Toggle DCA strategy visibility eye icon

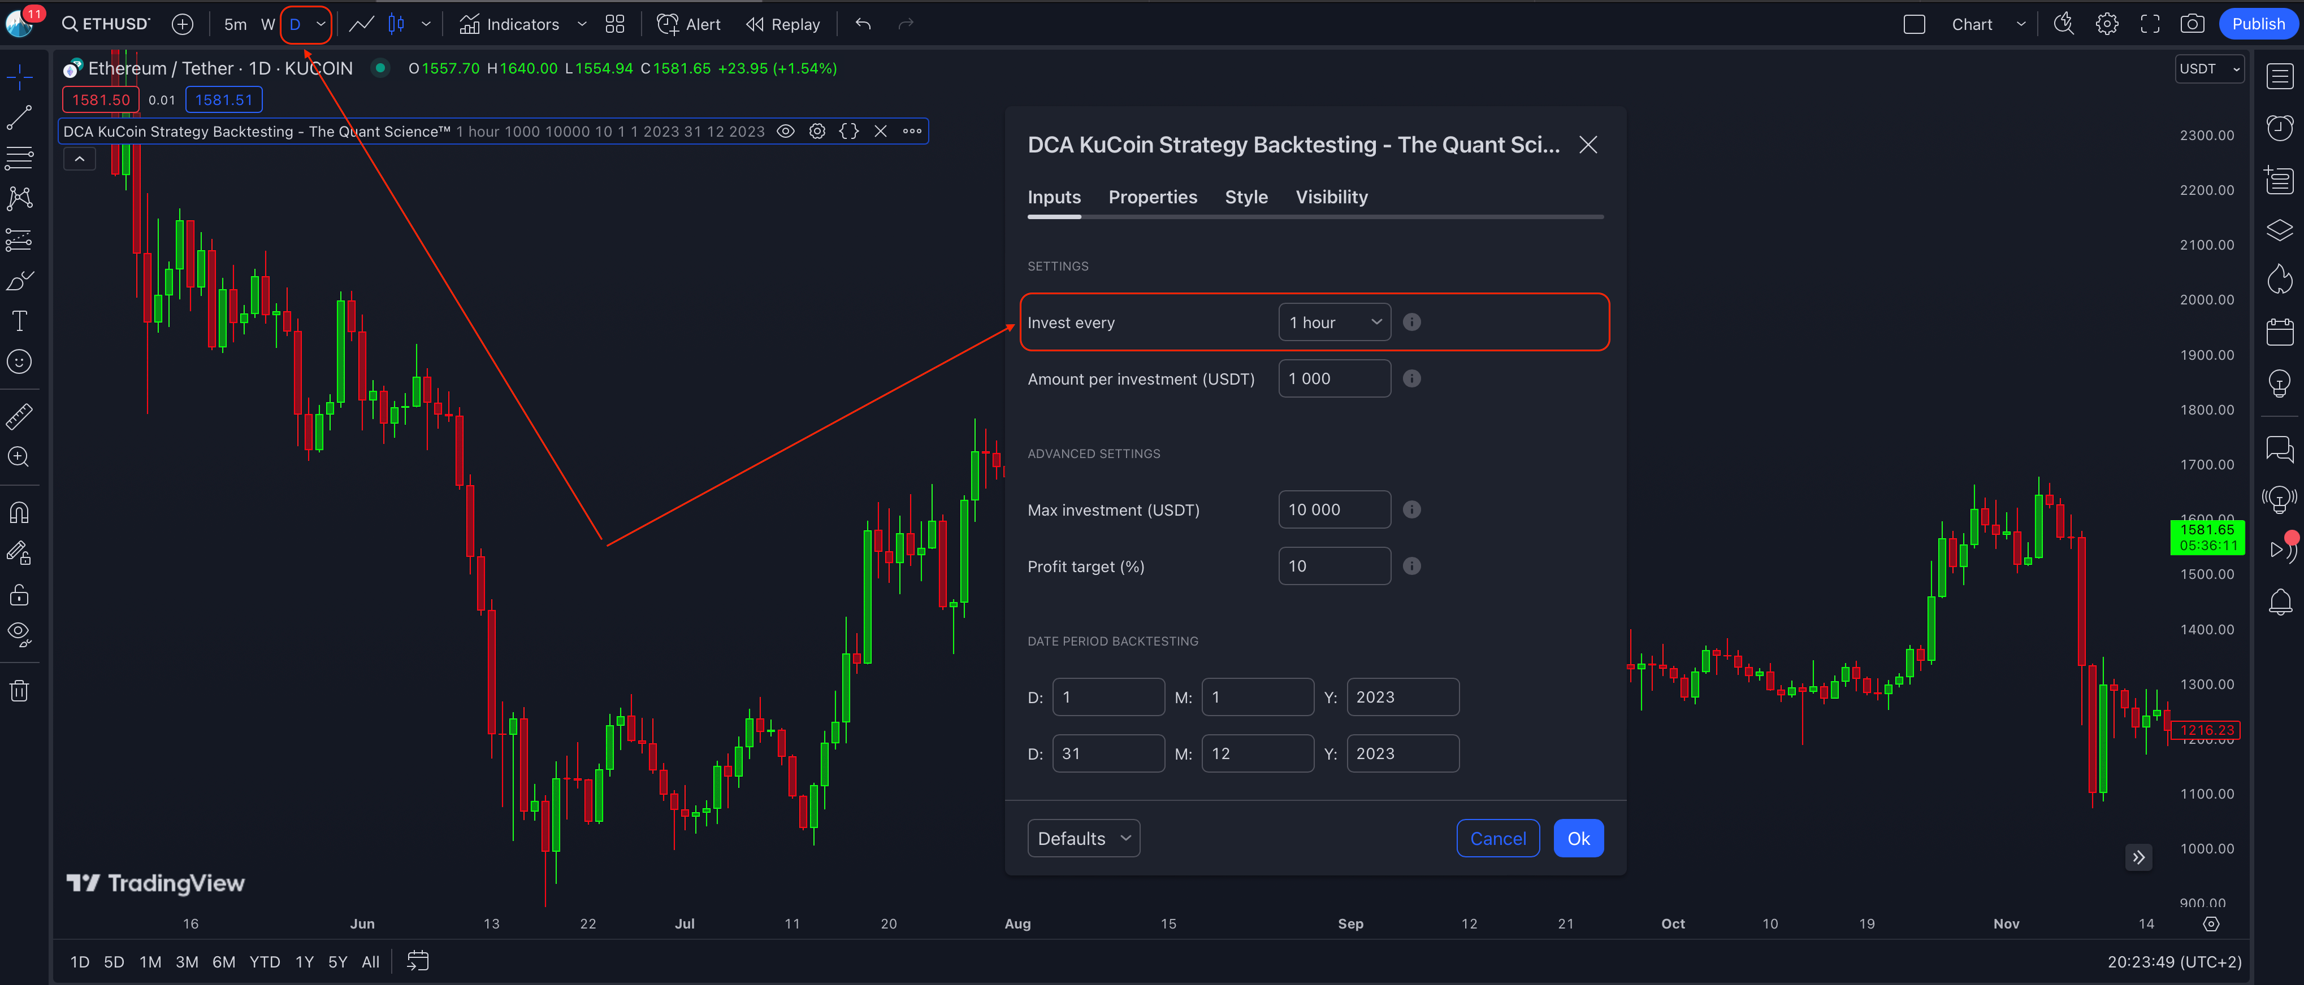[786, 131]
